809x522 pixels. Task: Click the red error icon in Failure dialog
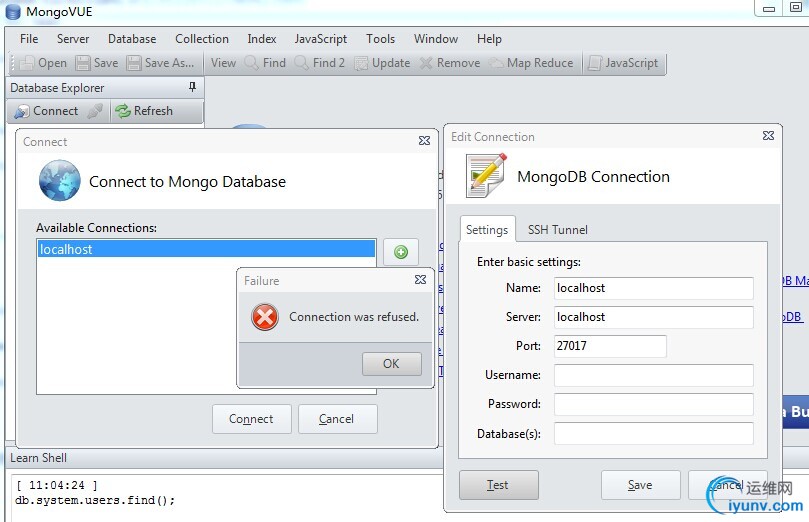(x=265, y=317)
